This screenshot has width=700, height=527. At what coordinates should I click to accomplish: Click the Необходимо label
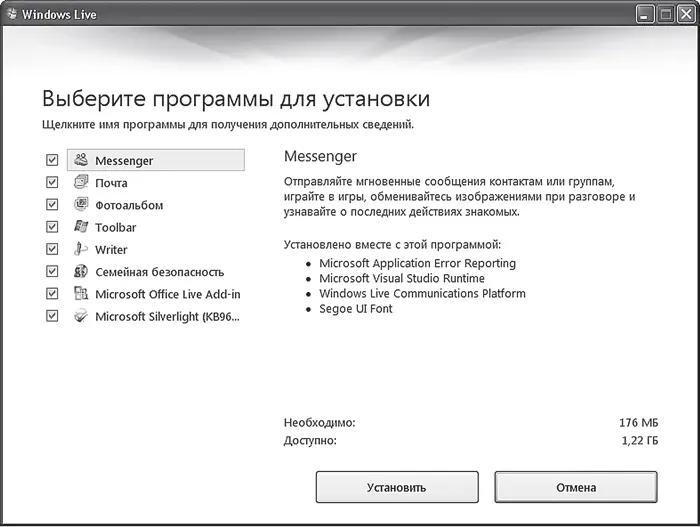pyautogui.click(x=319, y=422)
